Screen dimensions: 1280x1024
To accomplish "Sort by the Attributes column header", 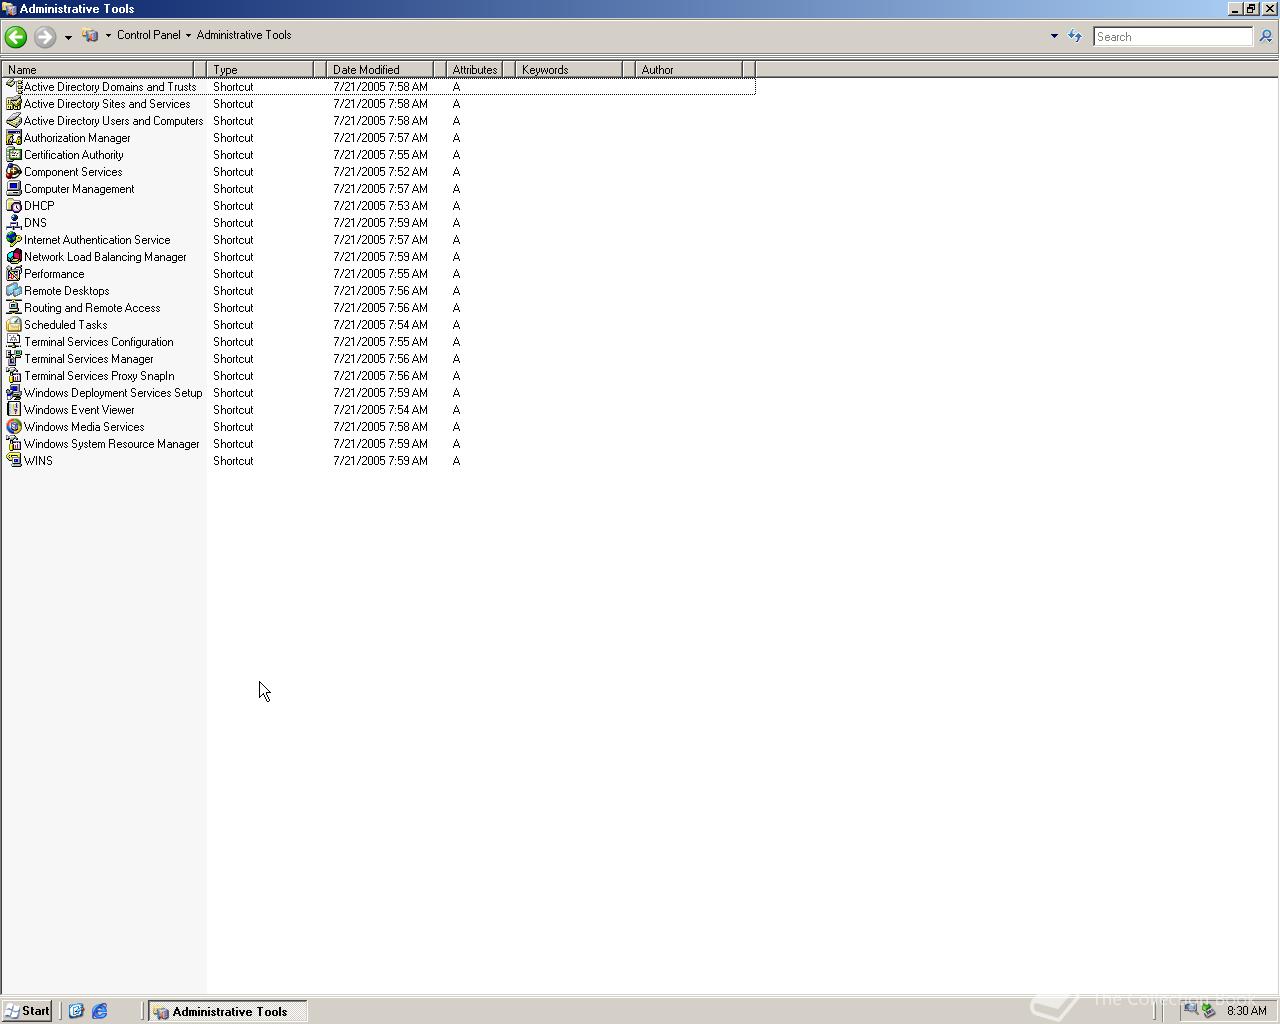I will [475, 69].
